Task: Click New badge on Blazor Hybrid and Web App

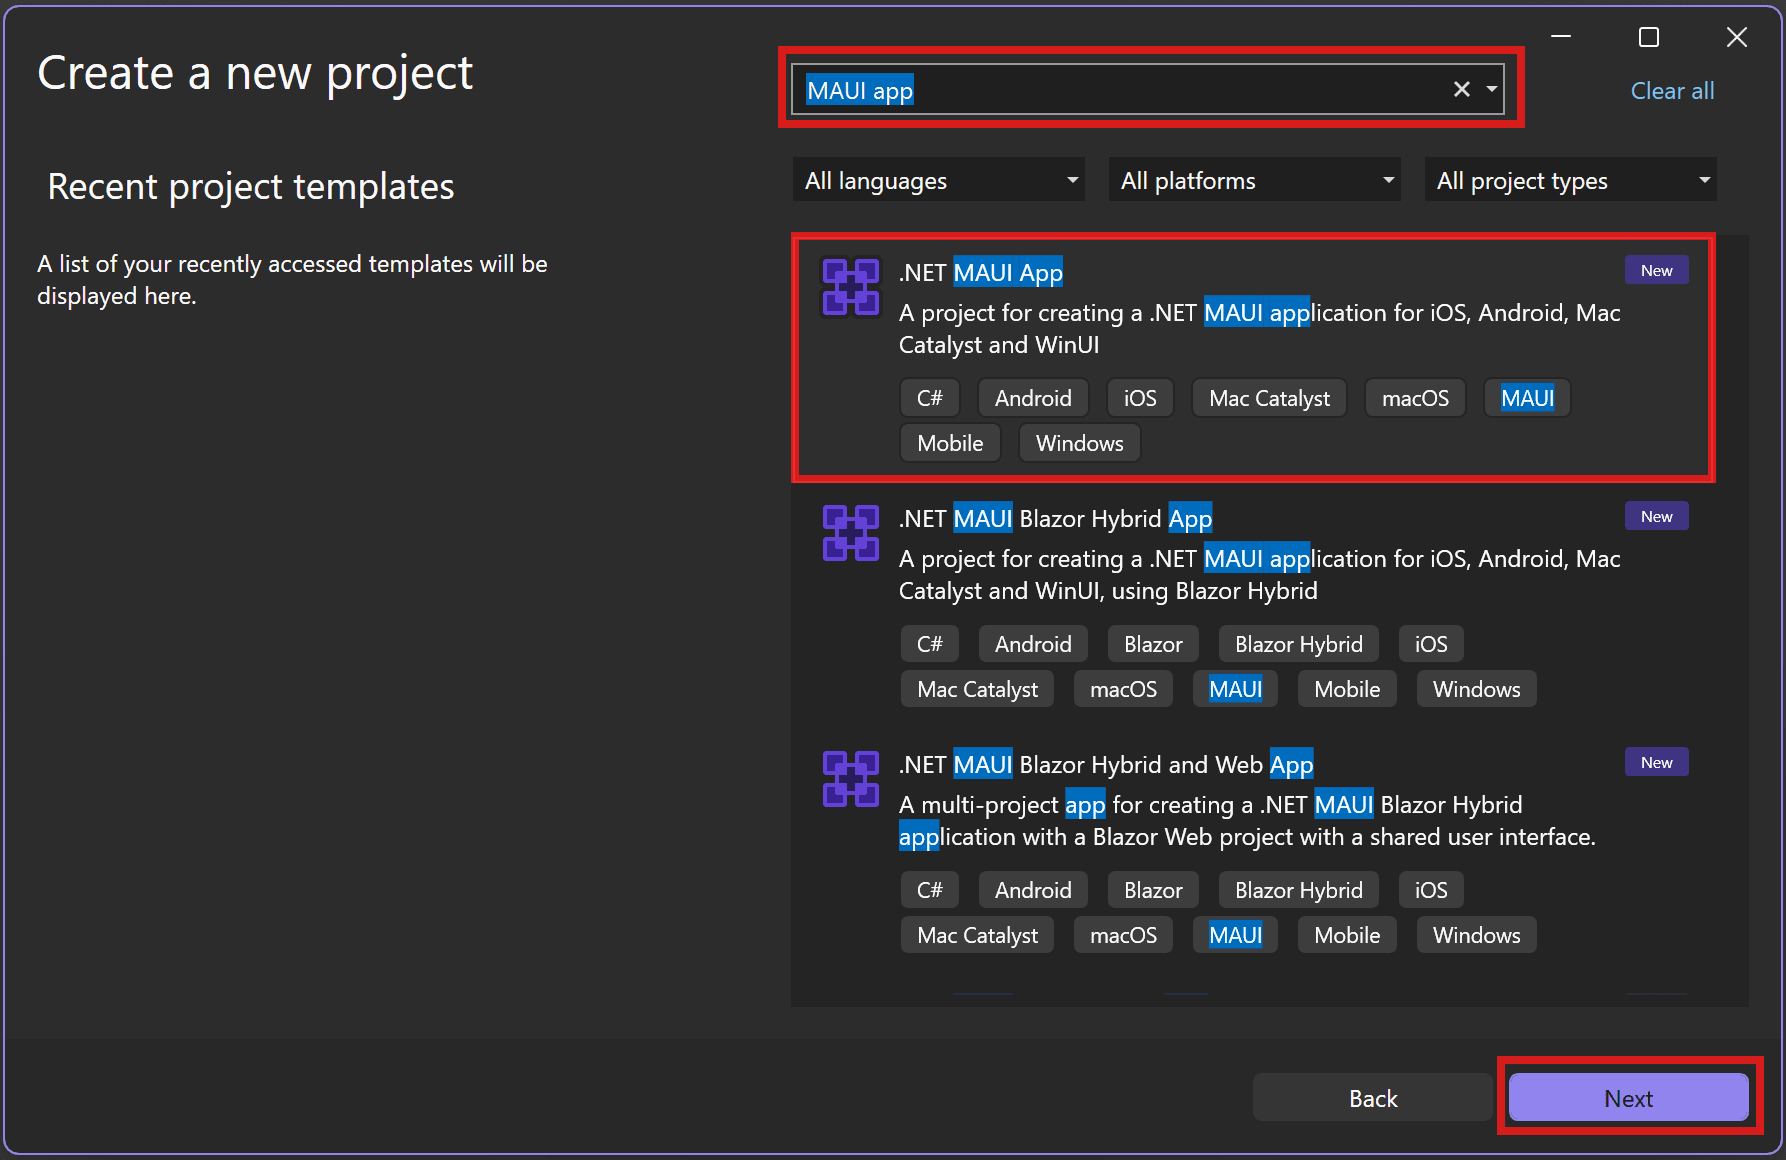Action: point(1656,762)
